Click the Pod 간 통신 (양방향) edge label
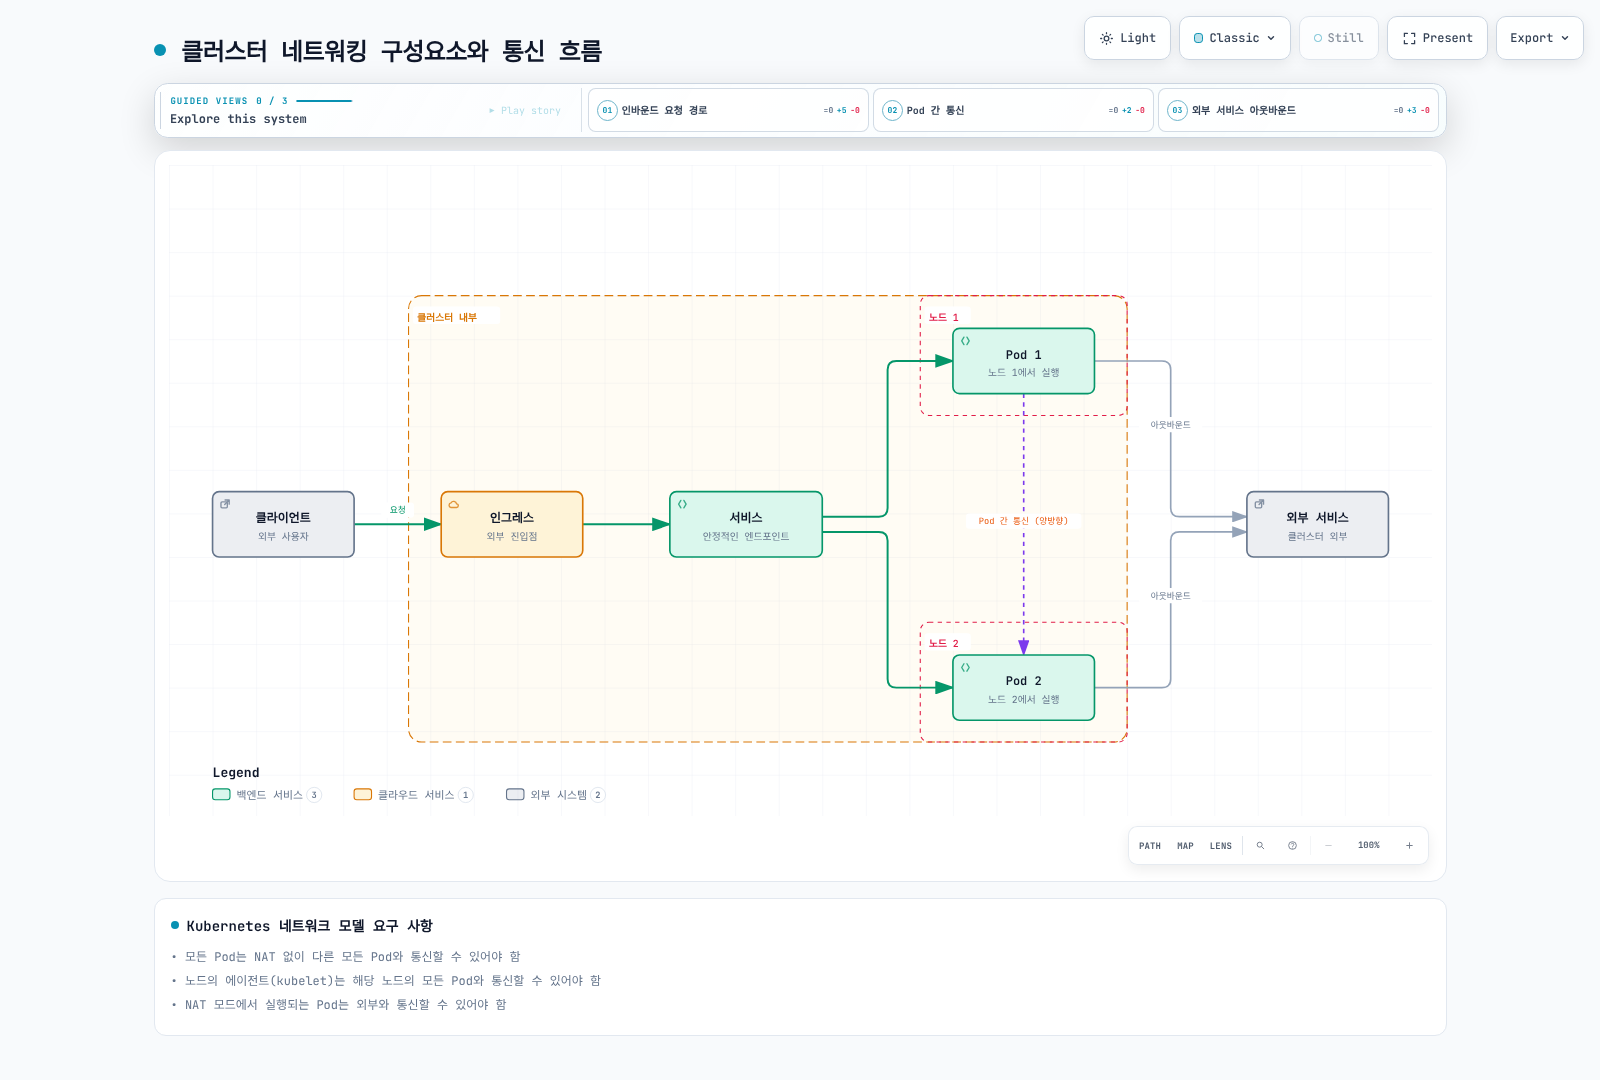The width and height of the screenshot is (1600, 1080). coord(1023,521)
